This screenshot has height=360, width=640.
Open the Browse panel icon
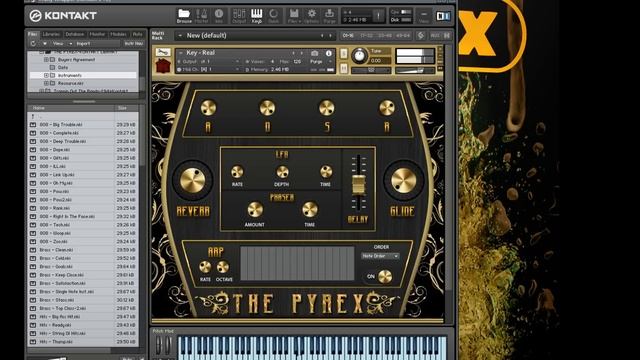coord(184,16)
